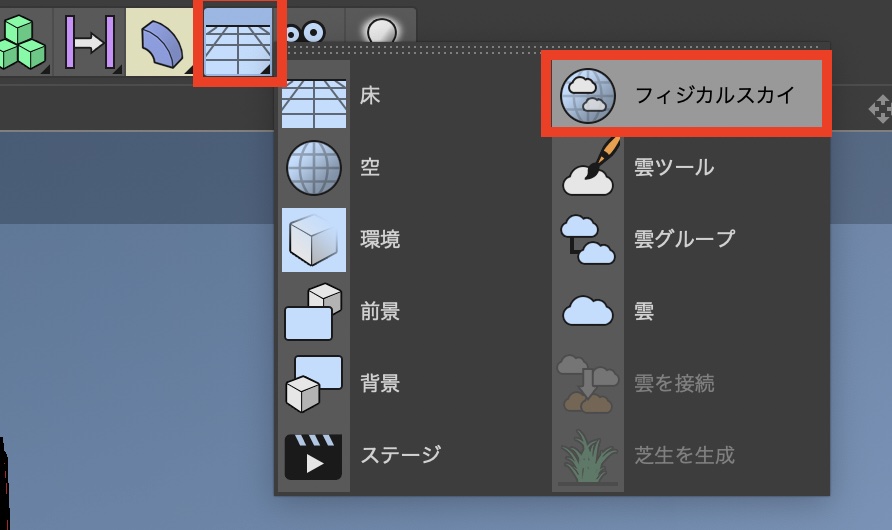The width and height of the screenshot is (892, 530).
Task: Activate the 雲ツール cloud brush tool
Action: tap(673, 168)
